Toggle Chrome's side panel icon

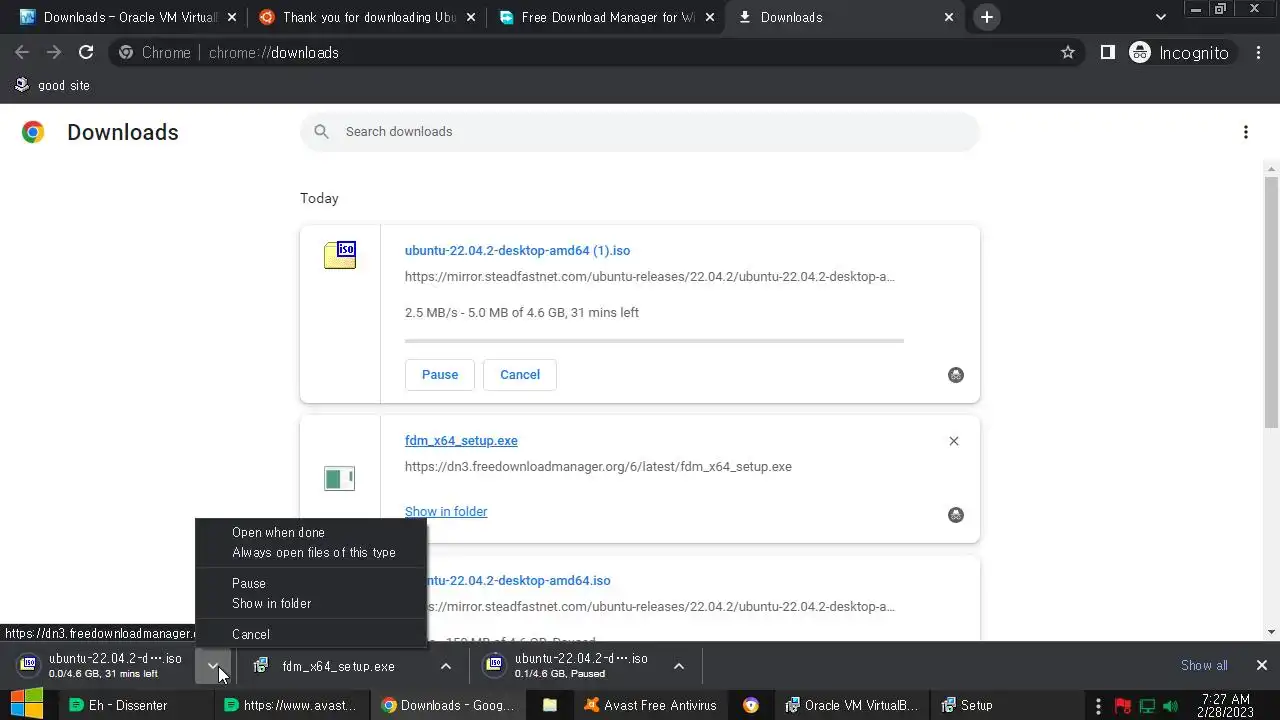[x=1107, y=53]
